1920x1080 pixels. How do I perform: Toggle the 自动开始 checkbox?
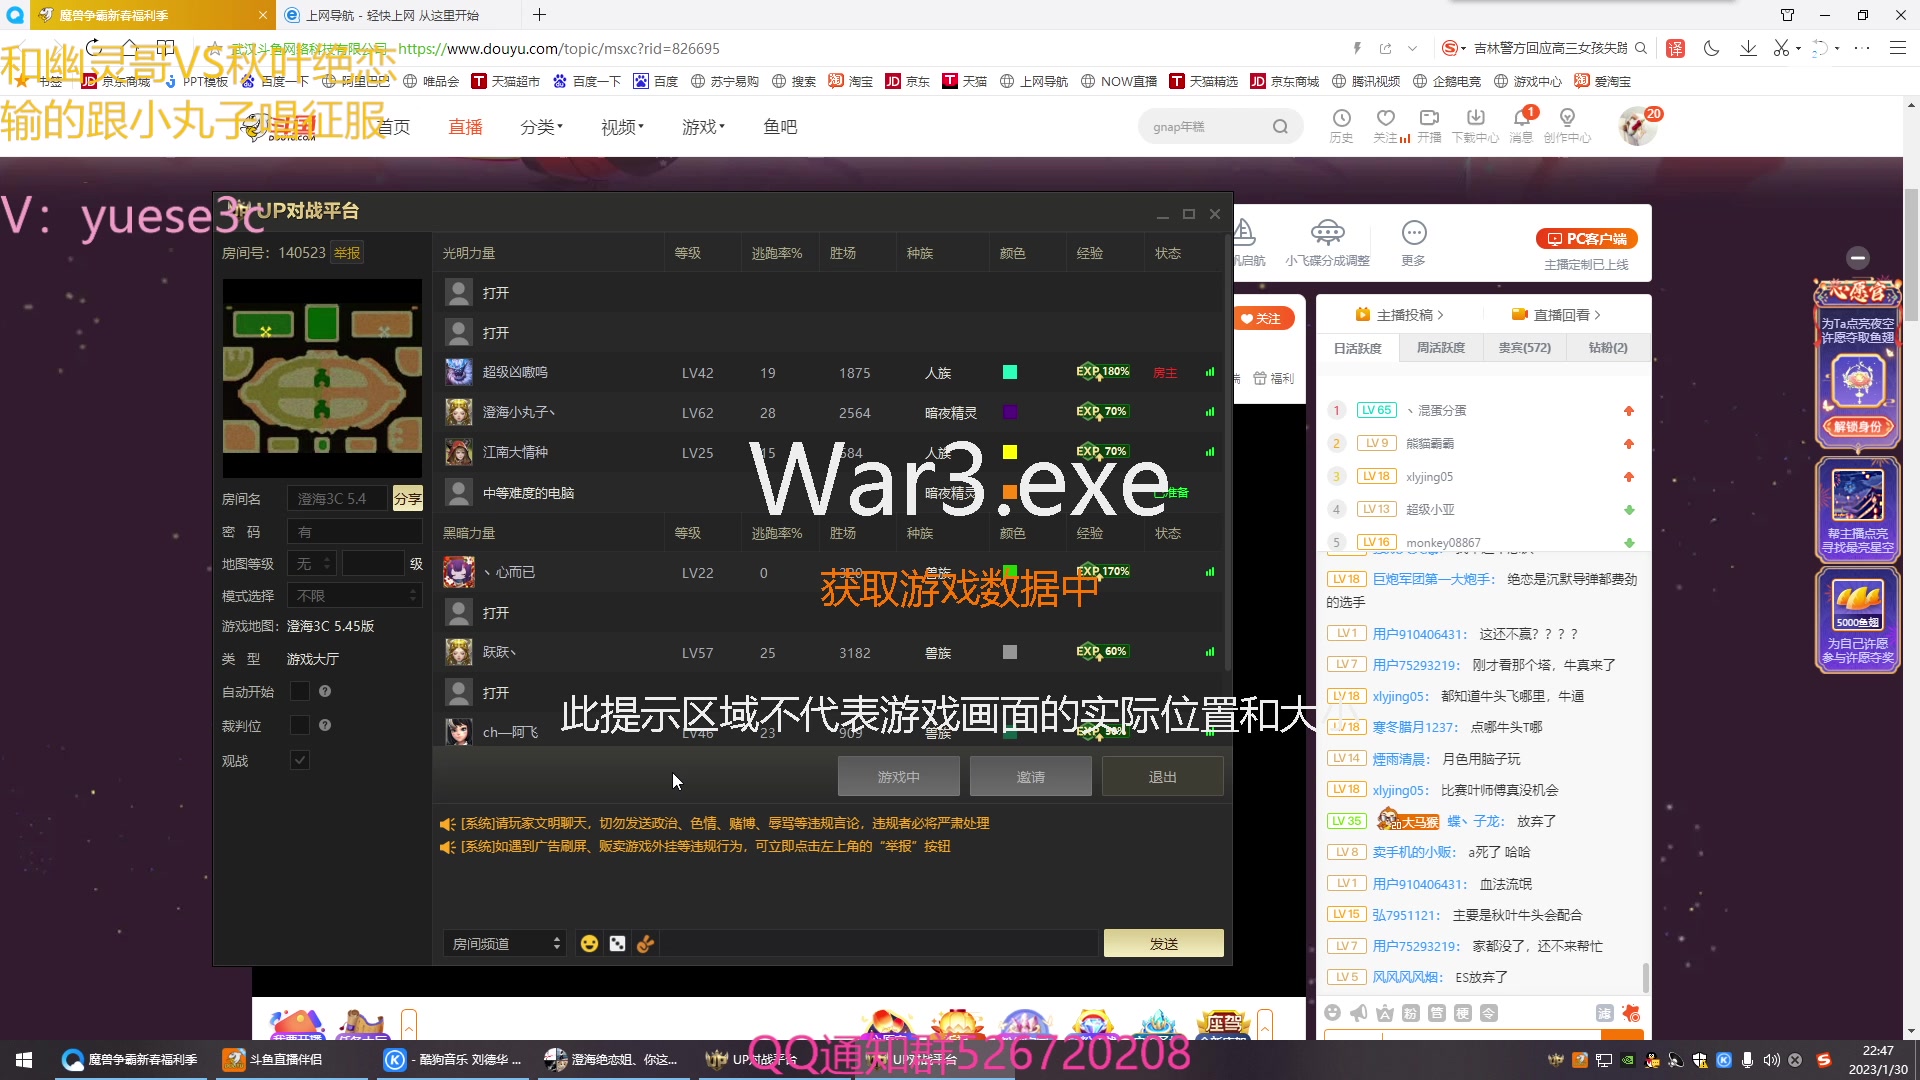pos(299,691)
